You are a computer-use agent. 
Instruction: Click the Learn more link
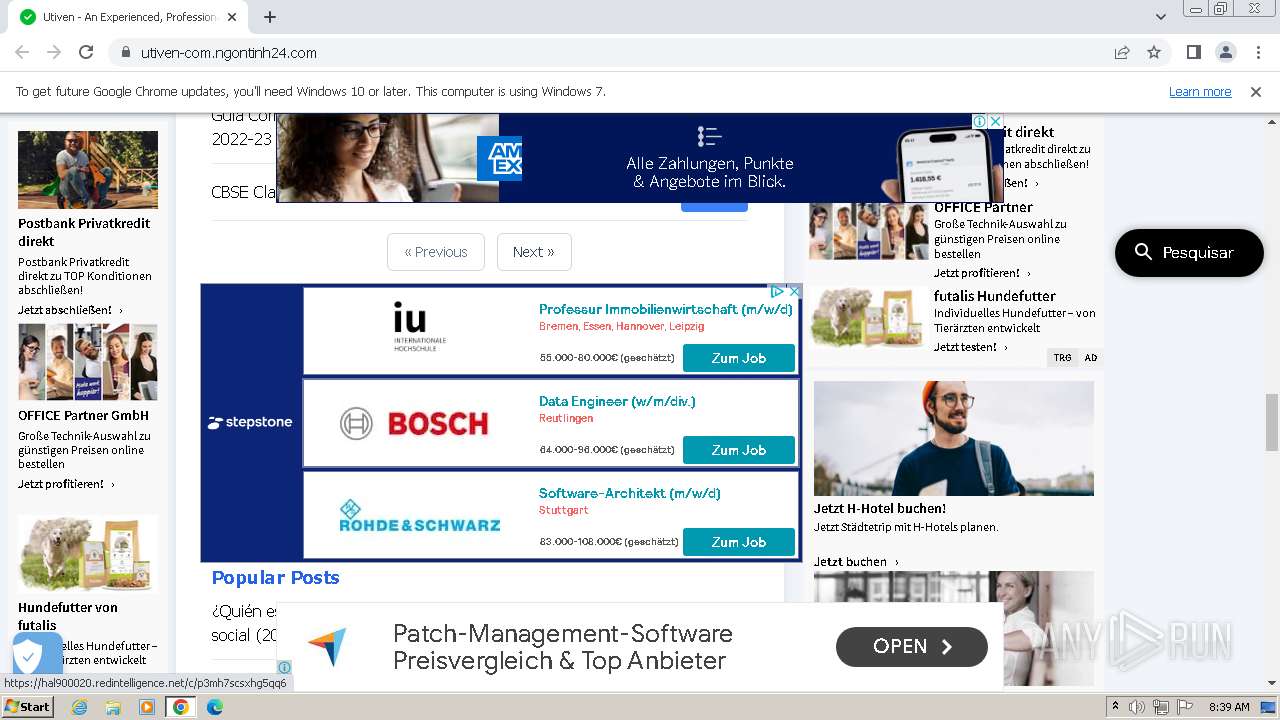click(x=1200, y=91)
